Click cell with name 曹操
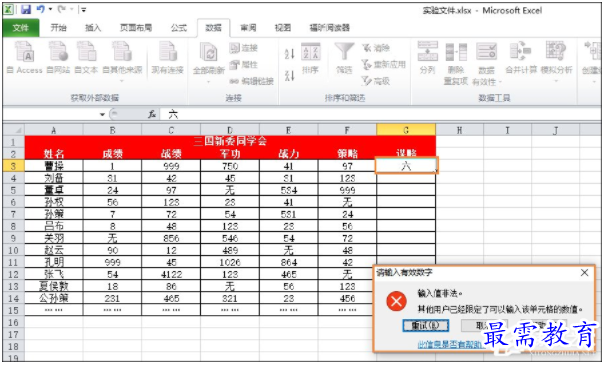This screenshot has width=605, height=366. [54, 166]
